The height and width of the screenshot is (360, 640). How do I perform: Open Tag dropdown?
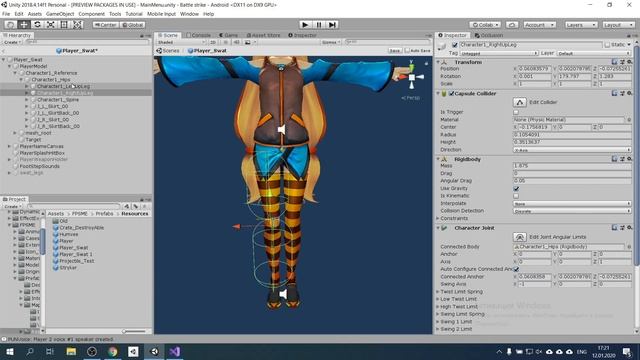(499, 53)
